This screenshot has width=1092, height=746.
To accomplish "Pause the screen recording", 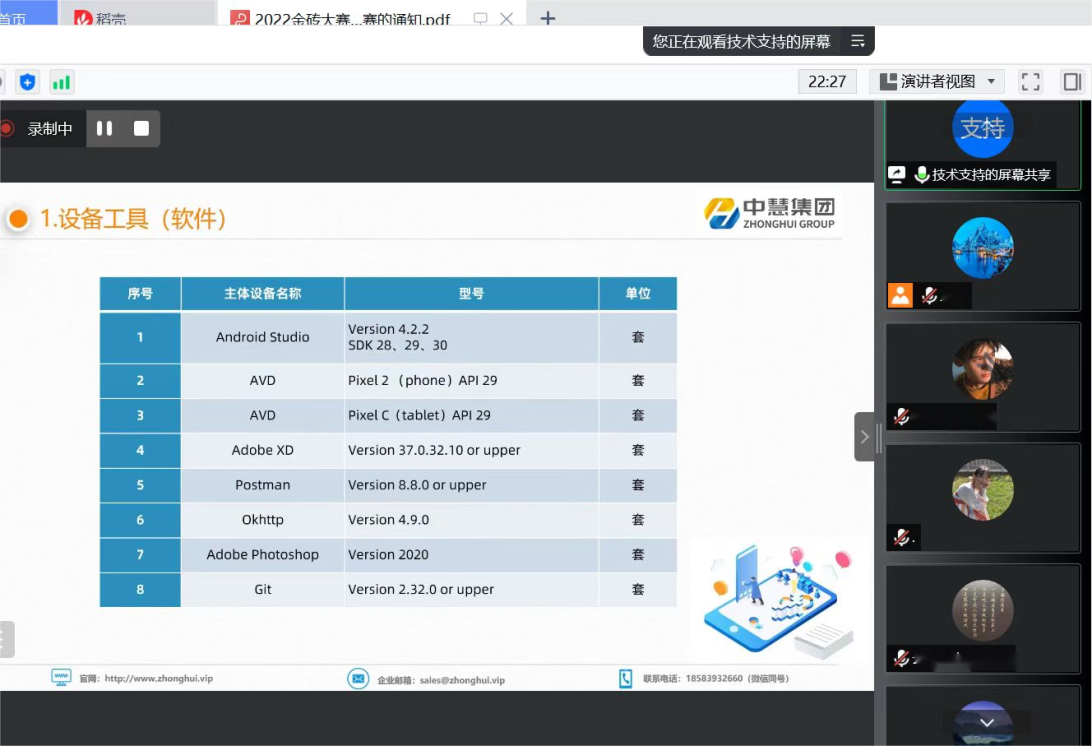I will pyautogui.click(x=104, y=128).
